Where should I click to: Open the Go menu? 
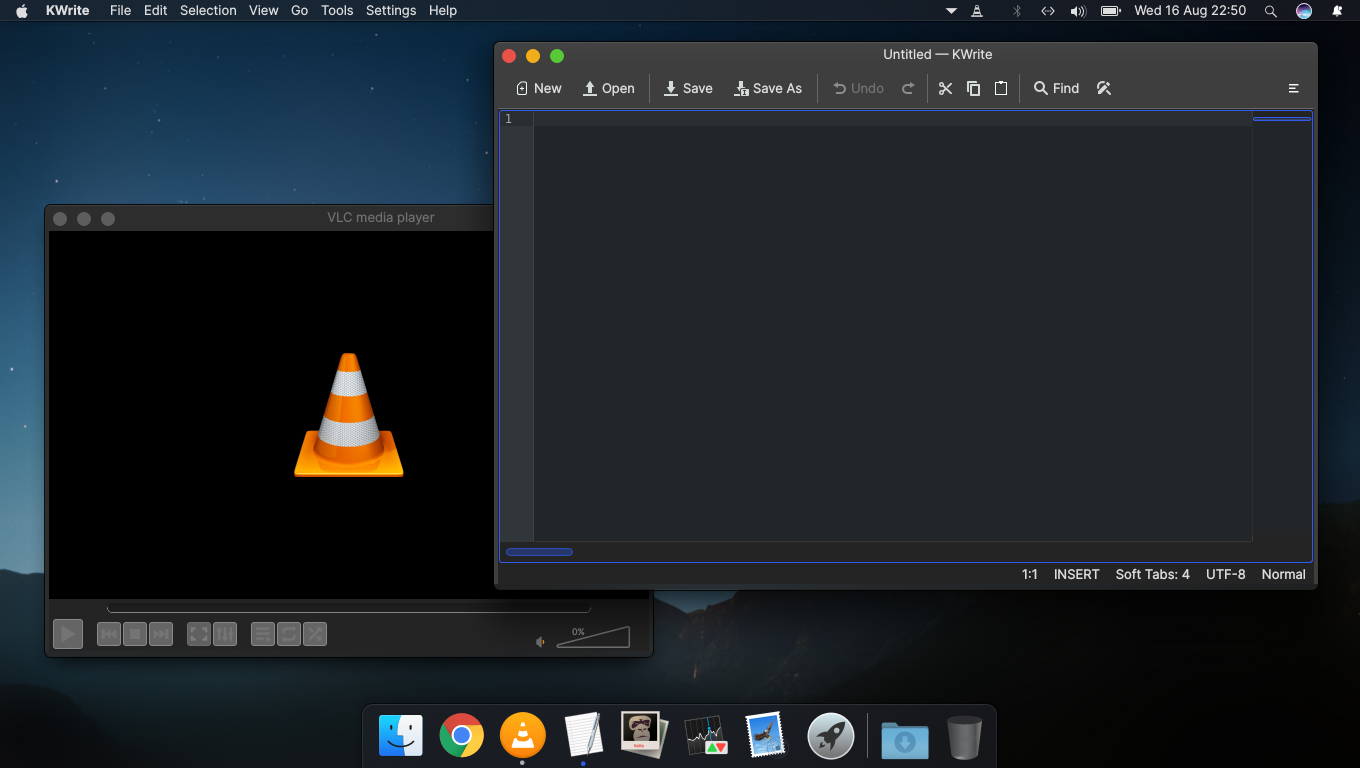point(300,10)
